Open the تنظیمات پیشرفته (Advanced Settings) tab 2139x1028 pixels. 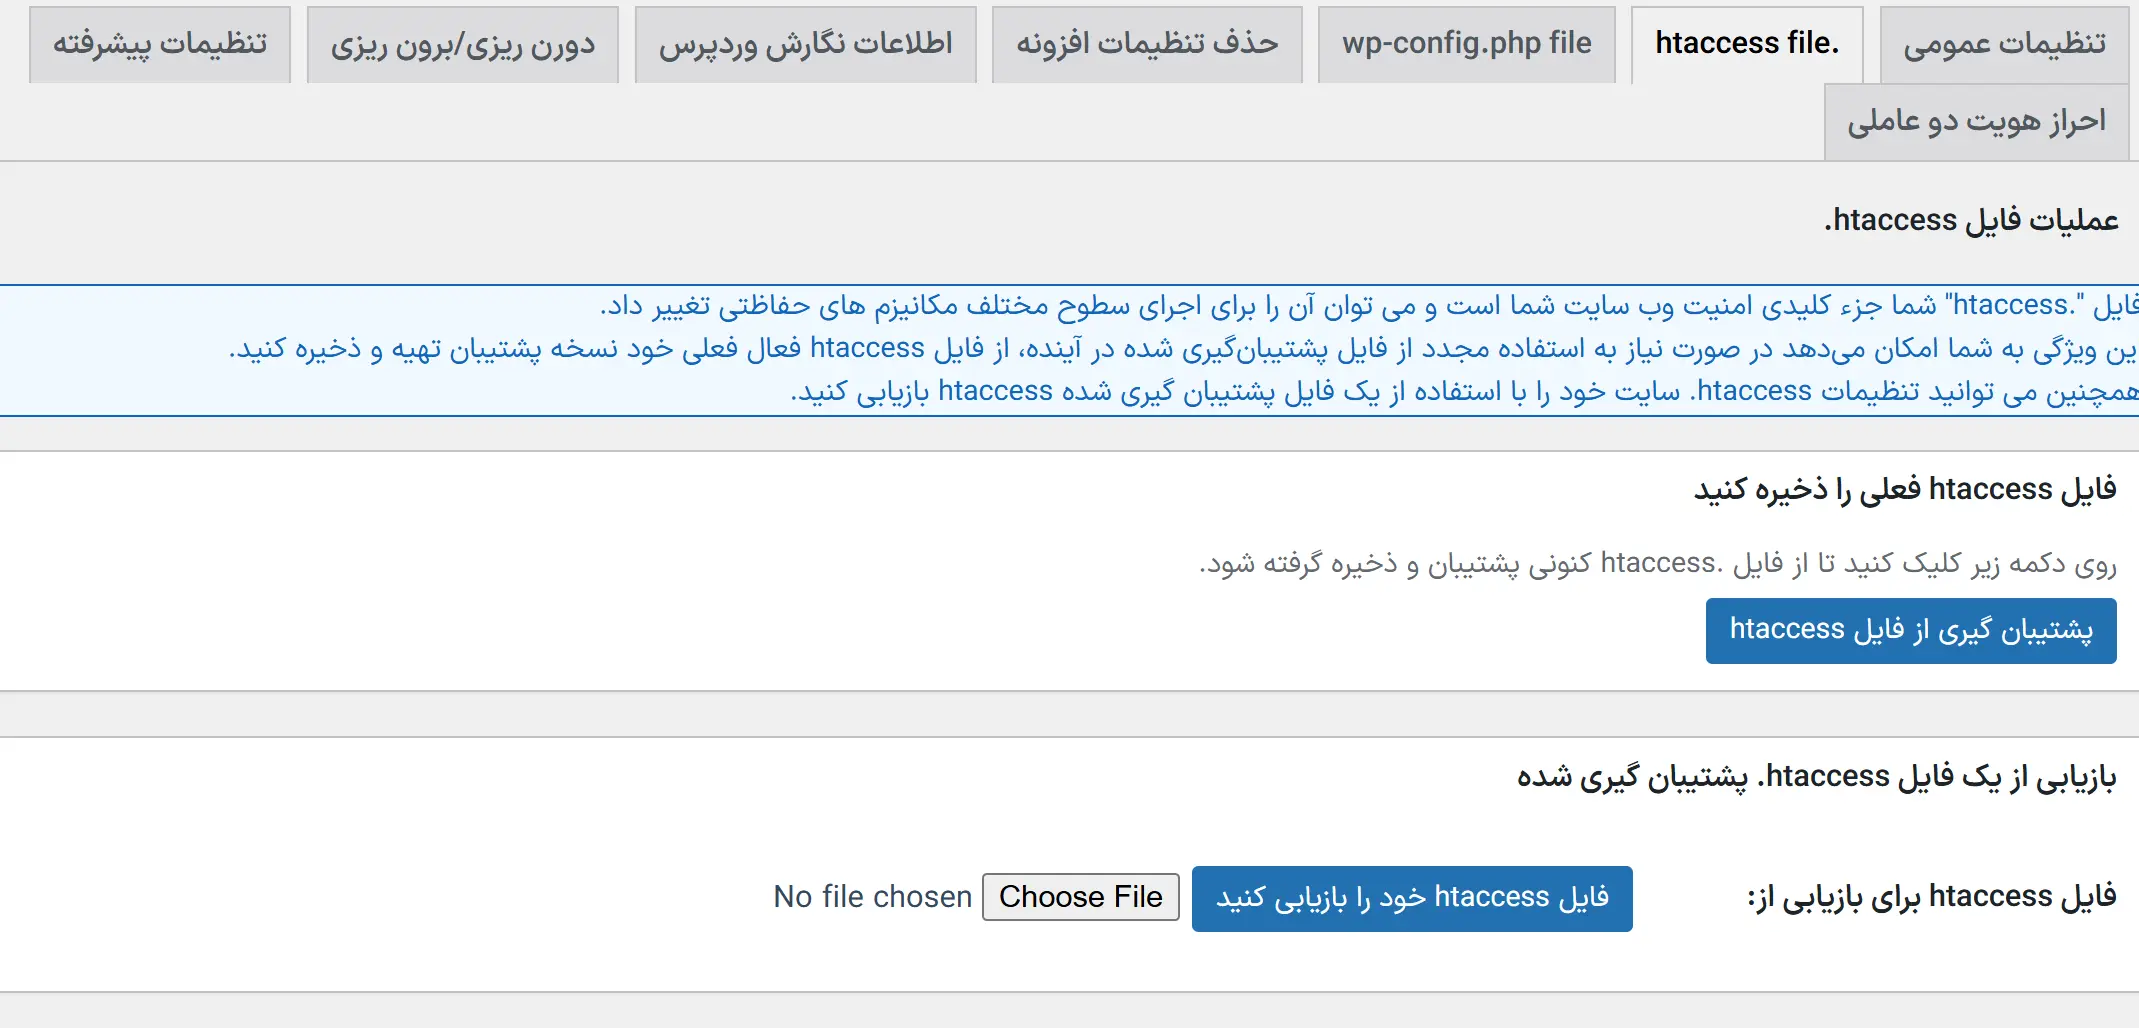coord(160,44)
